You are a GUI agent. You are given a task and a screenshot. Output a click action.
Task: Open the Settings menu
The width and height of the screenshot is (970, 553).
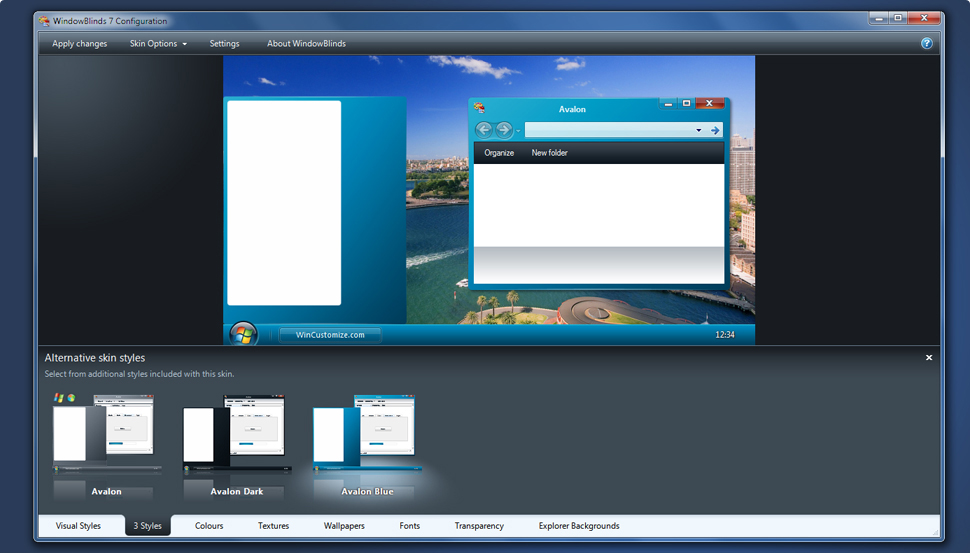pyautogui.click(x=224, y=43)
